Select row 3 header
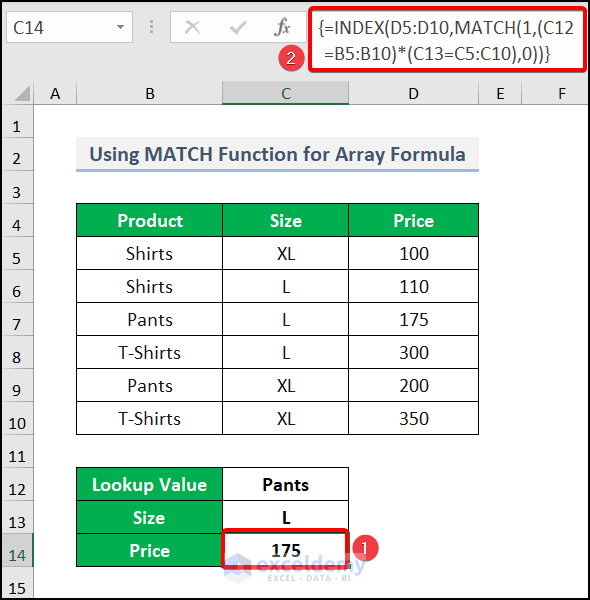Screen dimensions: 590x600 tap(18, 188)
